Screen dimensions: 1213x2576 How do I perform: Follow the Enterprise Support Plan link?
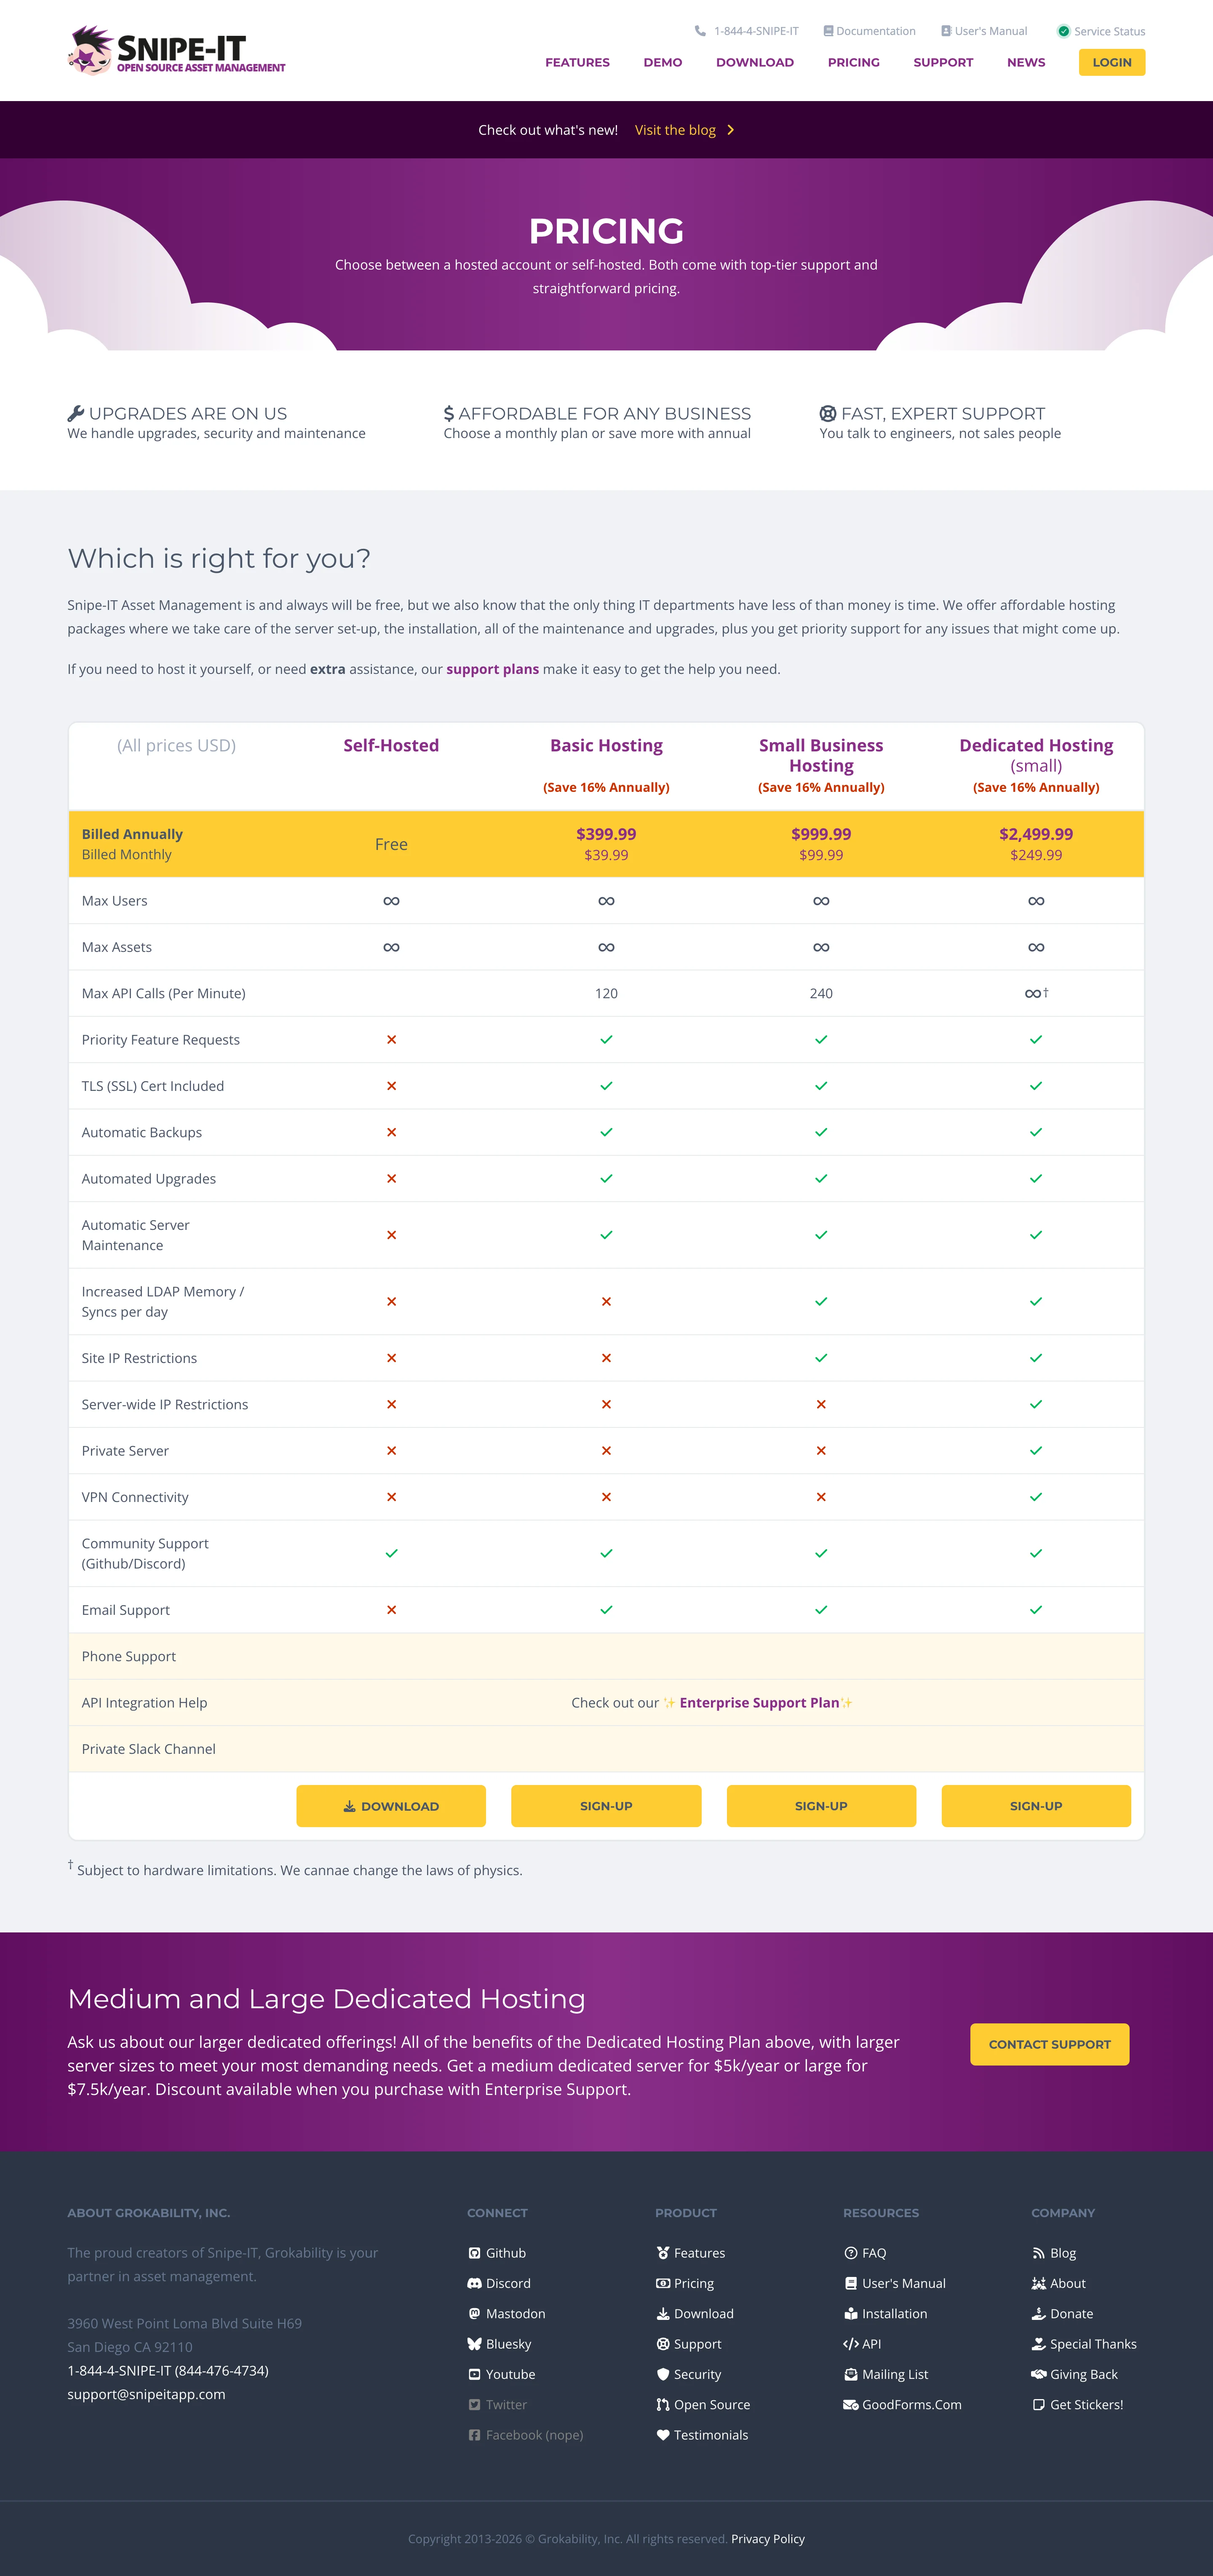pyautogui.click(x=759, y=1703)
